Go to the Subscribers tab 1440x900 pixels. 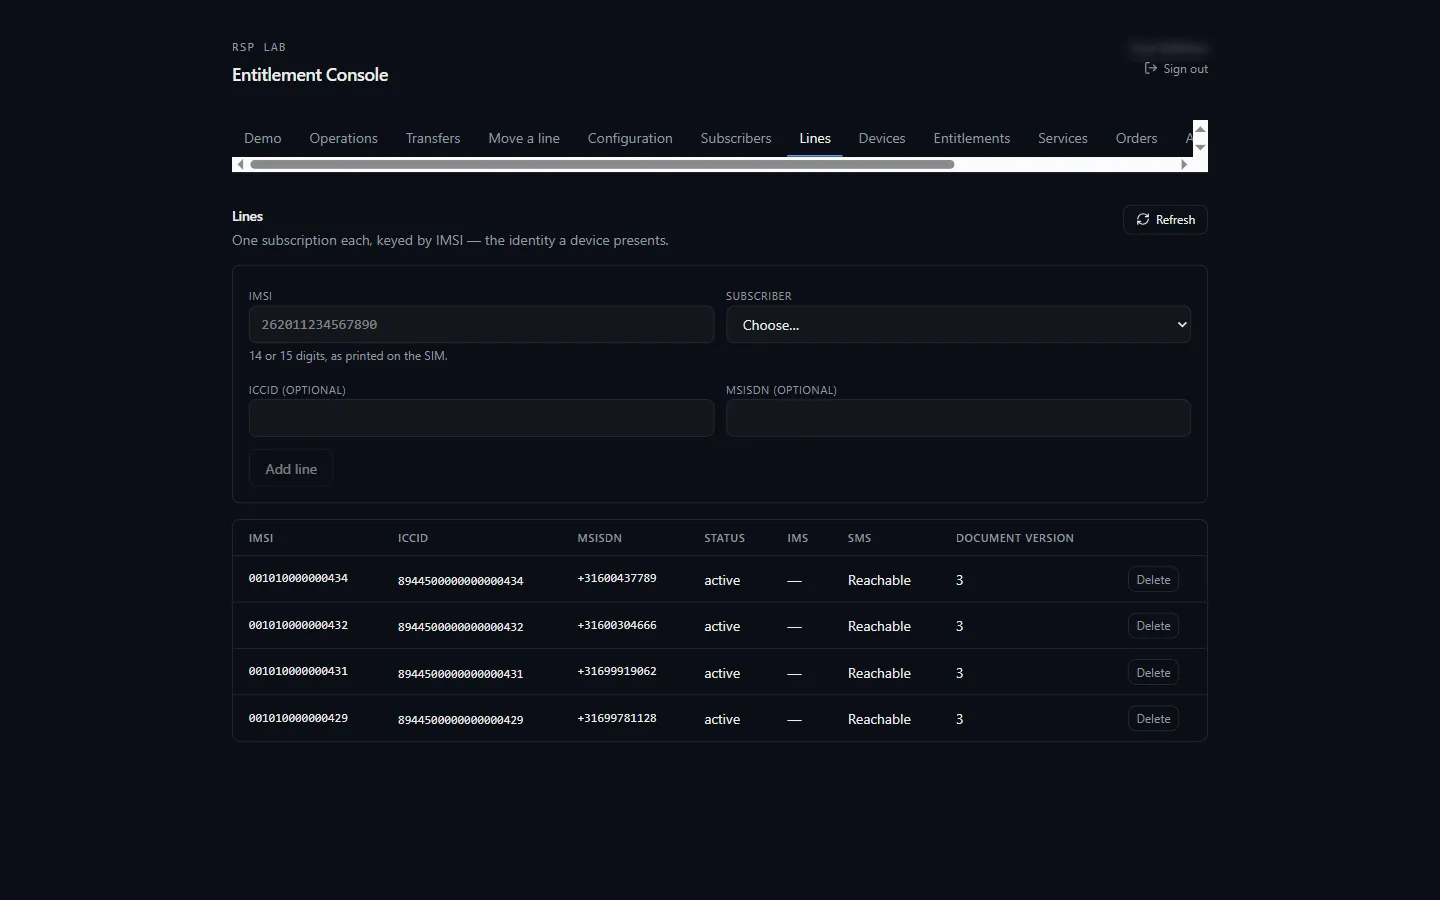pyautogui.click(x=736, y=138)
